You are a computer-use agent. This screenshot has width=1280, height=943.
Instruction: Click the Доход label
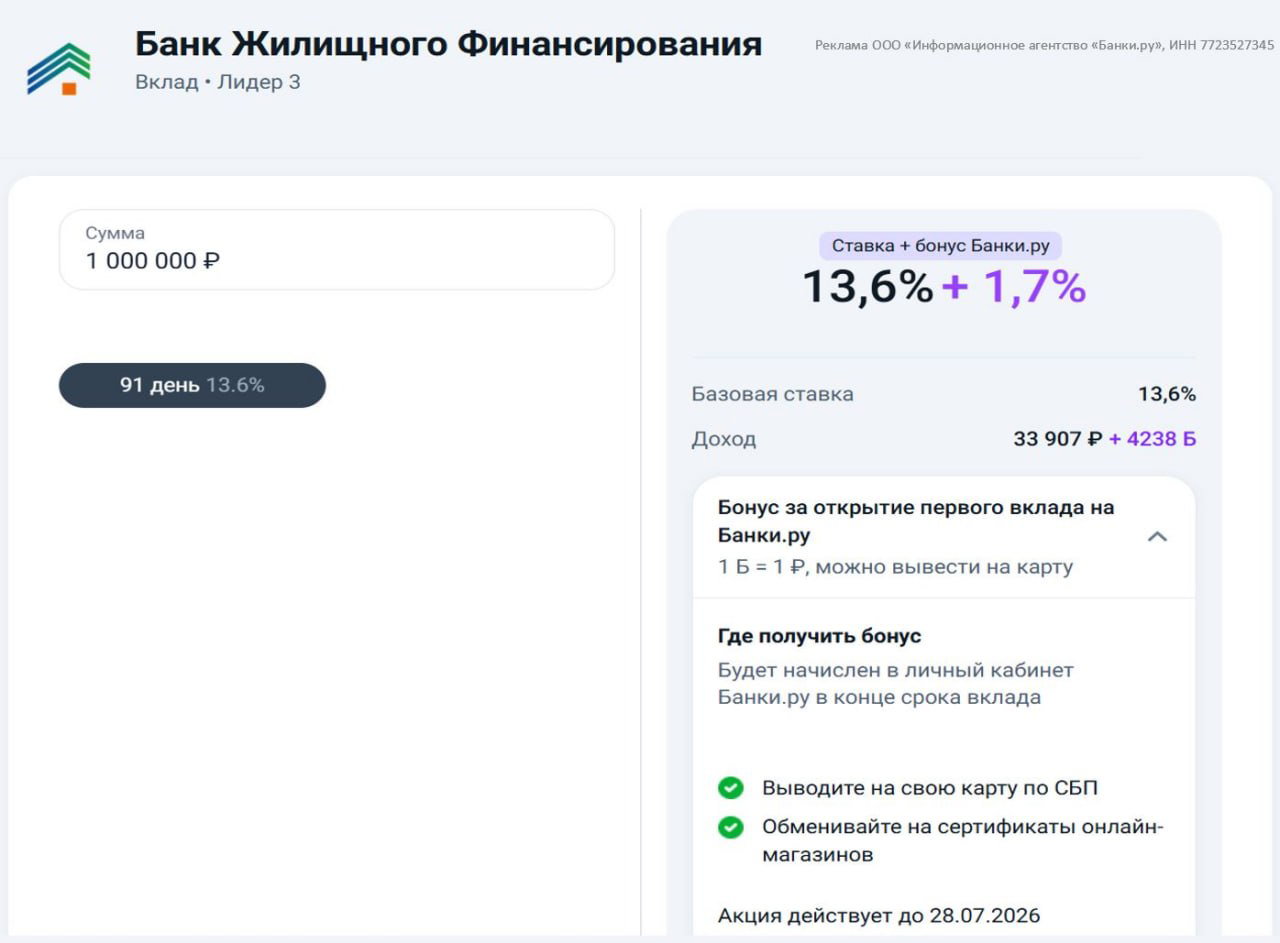pyautogui.click(x=724, y=439)
